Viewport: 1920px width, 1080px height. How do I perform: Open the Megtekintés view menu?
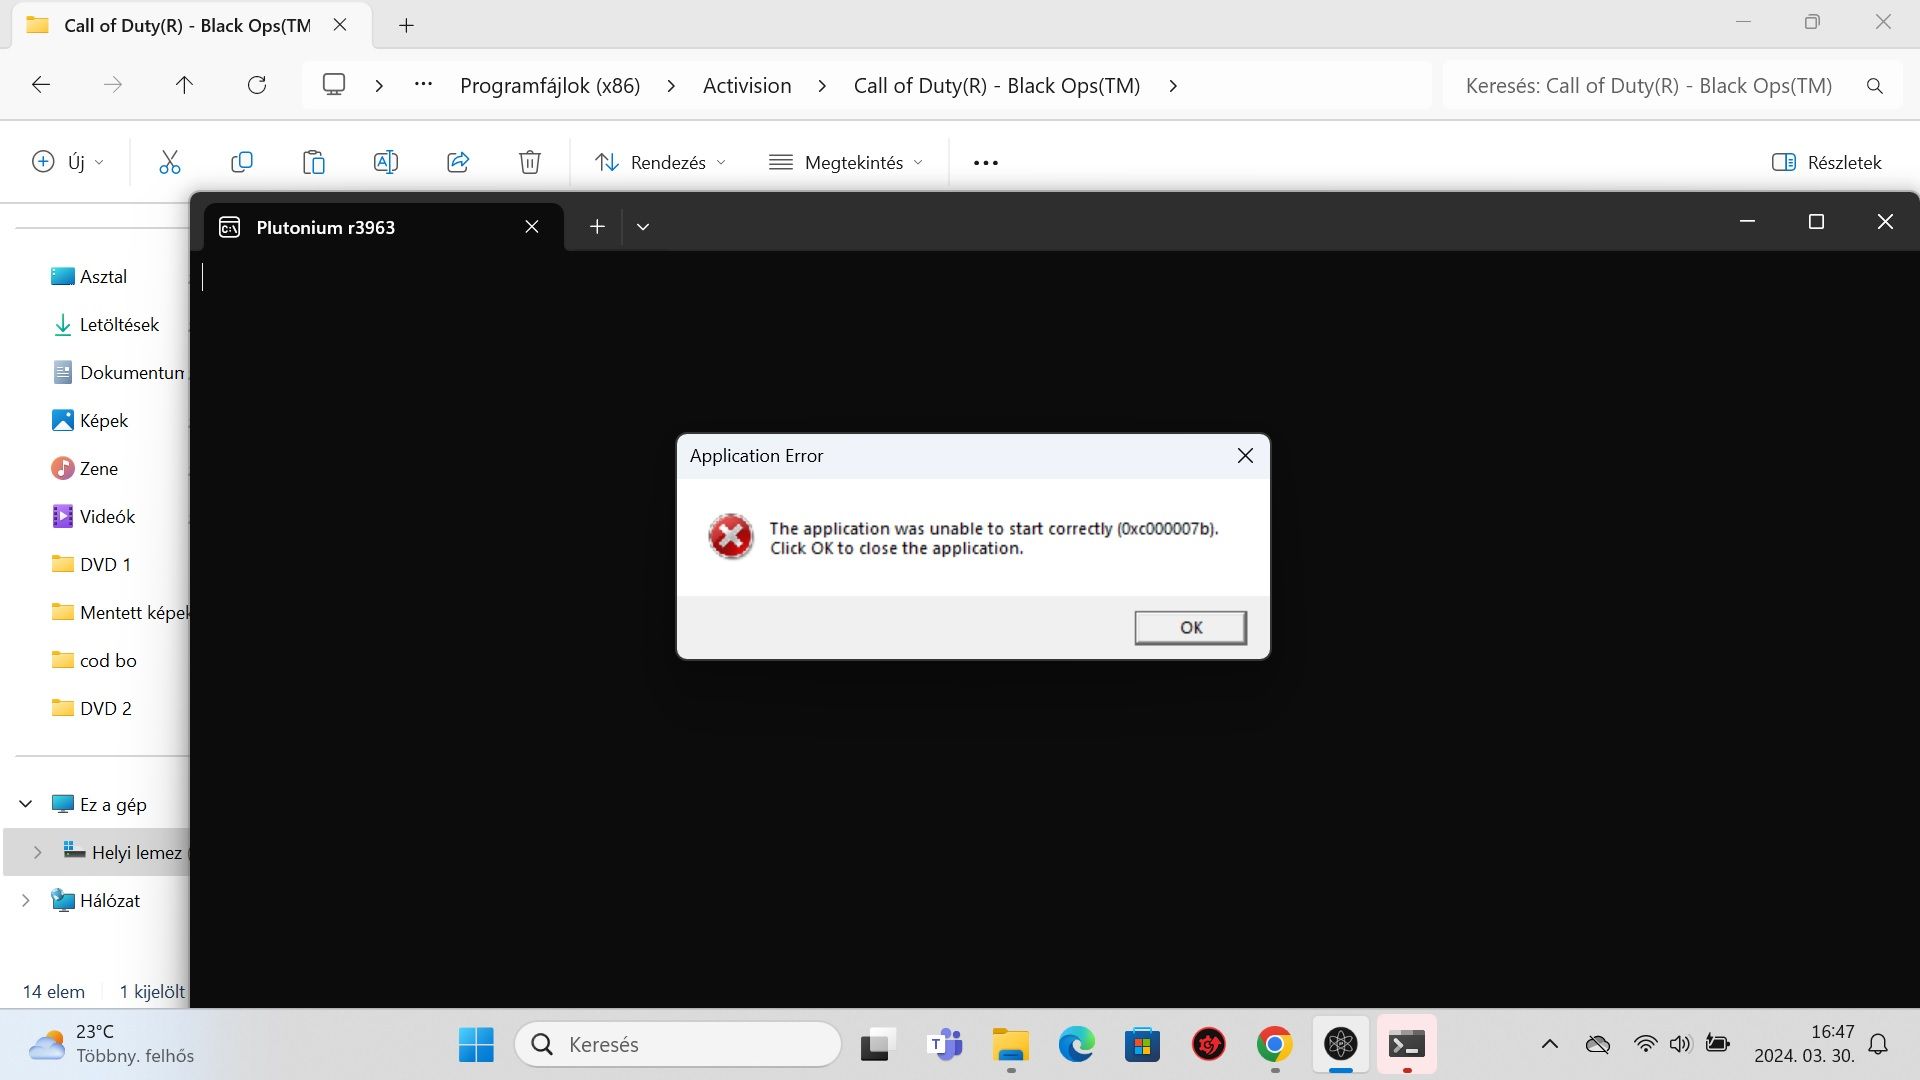846,162
